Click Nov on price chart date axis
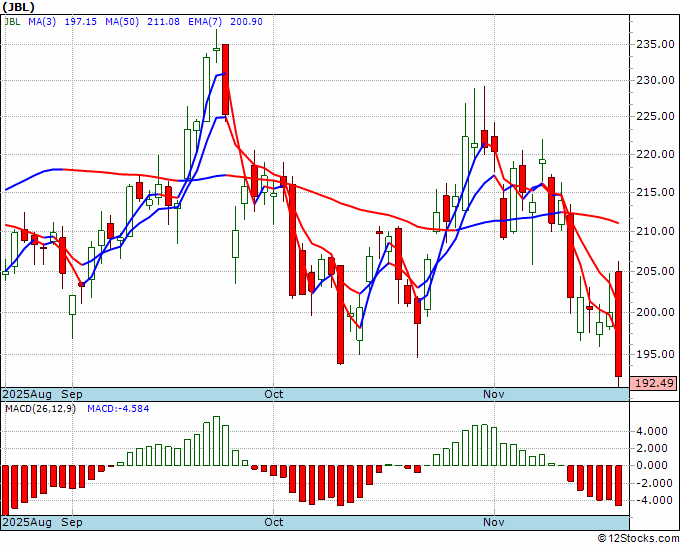Image resolution: width=680 pixels, height=546 pixels. [x=494, y=394]
